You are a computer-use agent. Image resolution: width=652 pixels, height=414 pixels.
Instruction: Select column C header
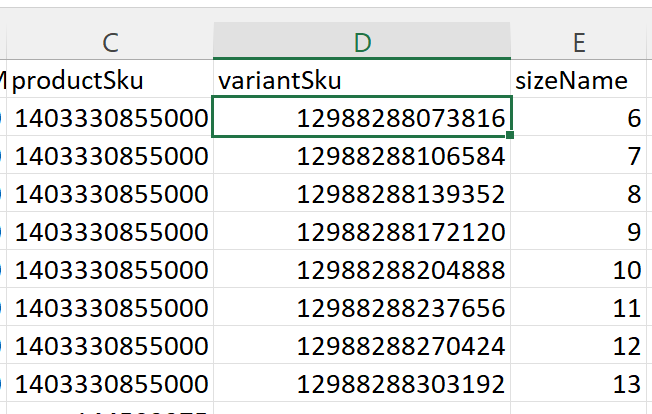click(x=110, y=41)
